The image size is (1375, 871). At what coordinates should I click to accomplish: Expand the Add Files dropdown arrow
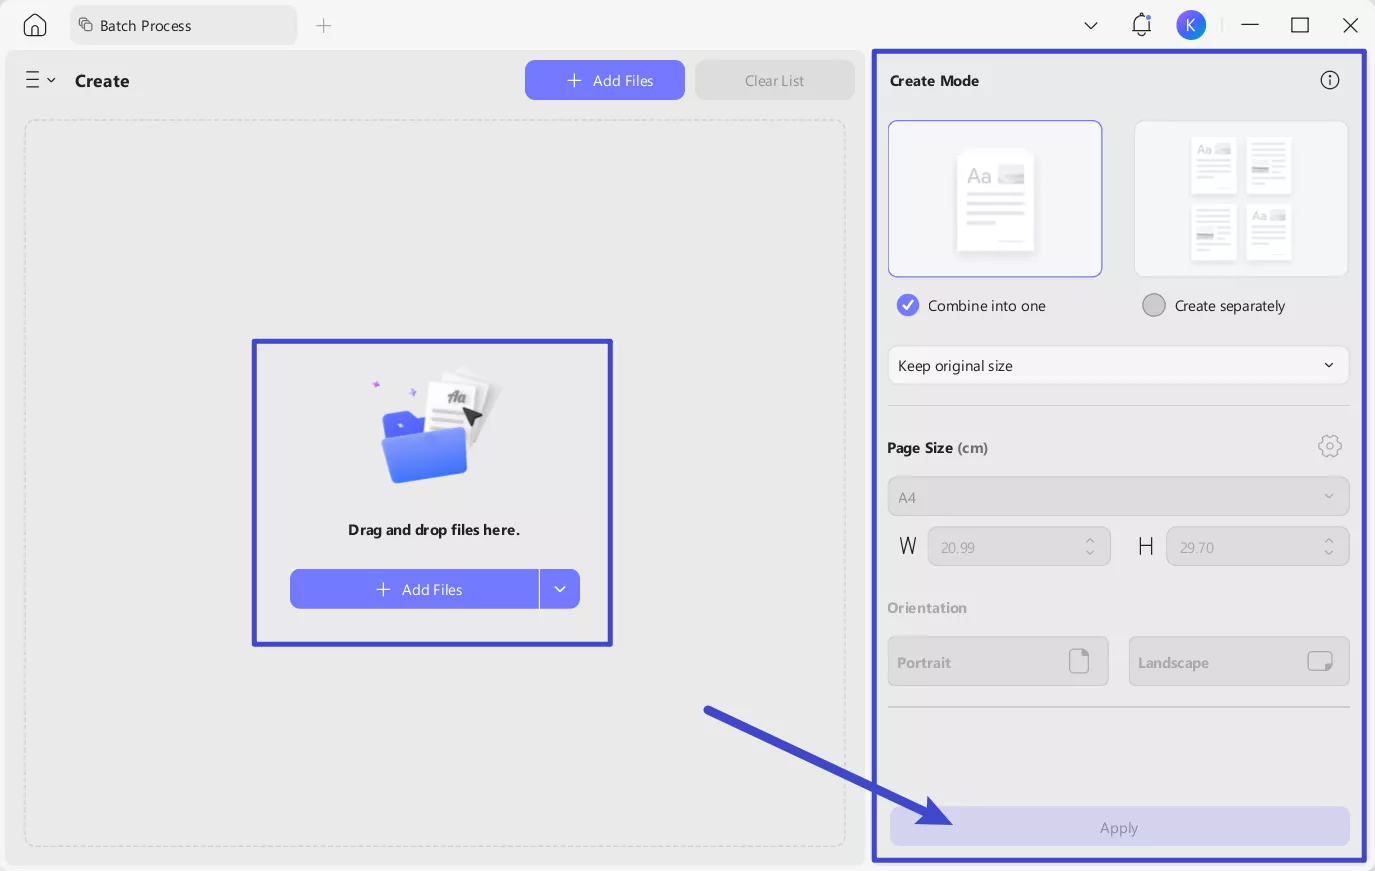point(559,589)
